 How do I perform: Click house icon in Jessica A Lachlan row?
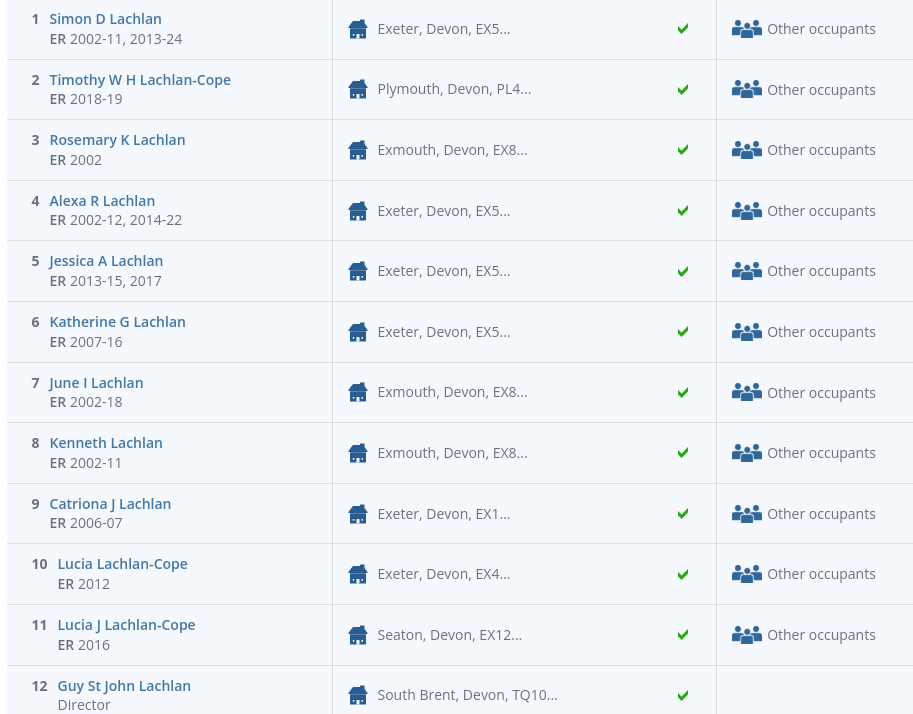(x=358, y=271)
